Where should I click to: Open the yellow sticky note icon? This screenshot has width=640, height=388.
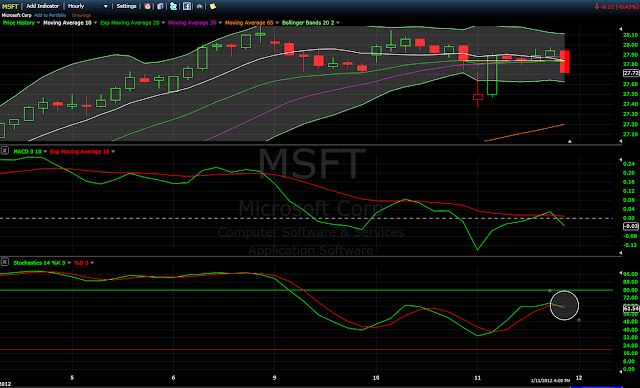pos(213,6)
